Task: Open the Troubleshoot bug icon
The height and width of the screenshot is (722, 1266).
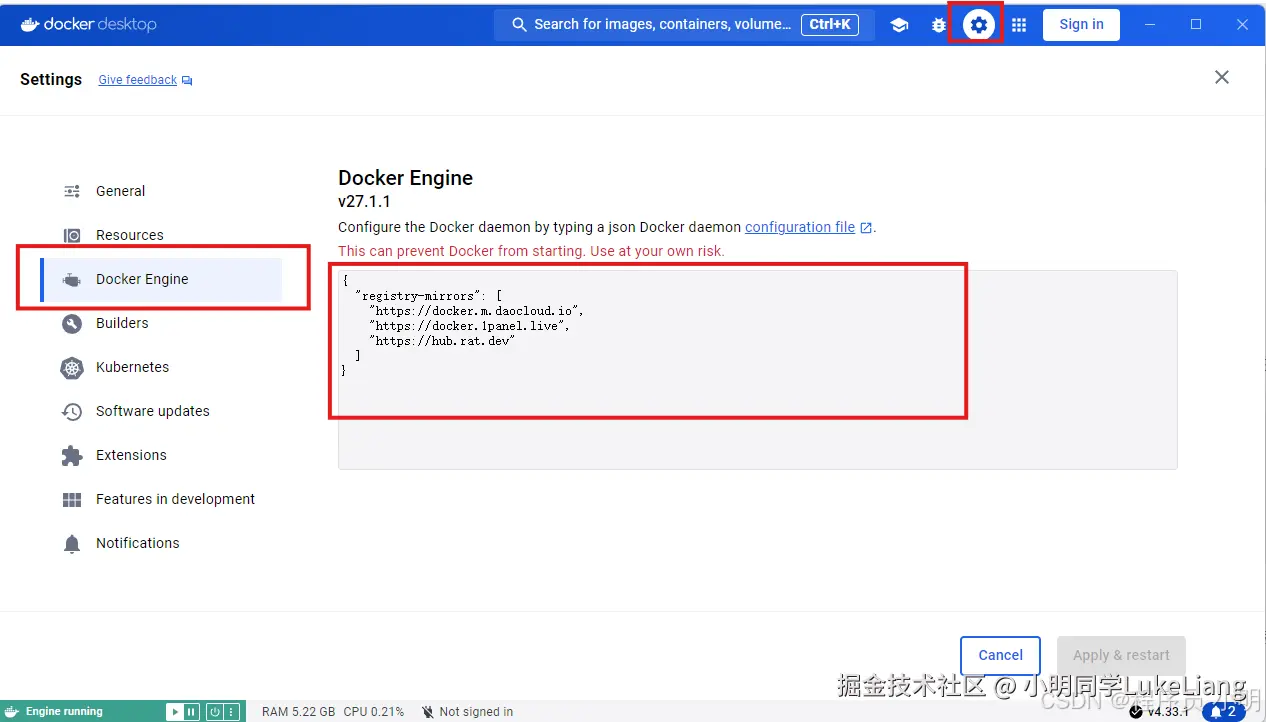Action: [x=939, y=25]
